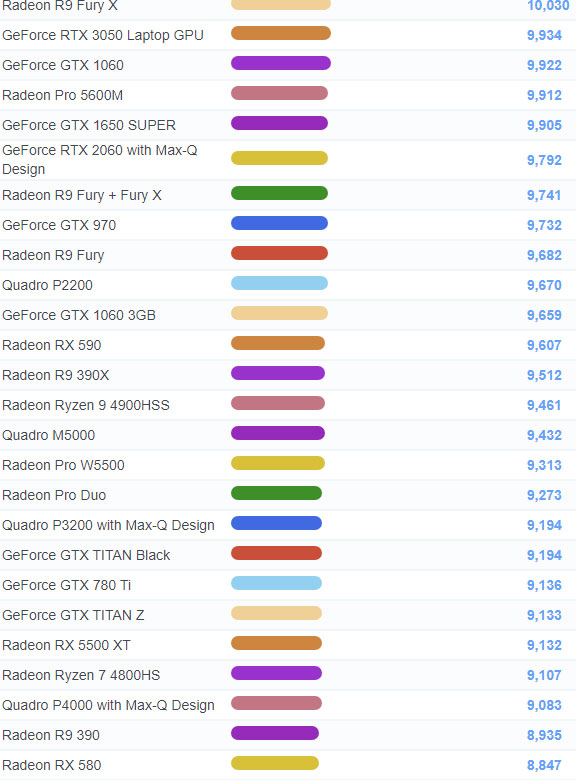Click the 9,136 score value
The width and height of the screenshot is (576, 780).
pos(544,585)
